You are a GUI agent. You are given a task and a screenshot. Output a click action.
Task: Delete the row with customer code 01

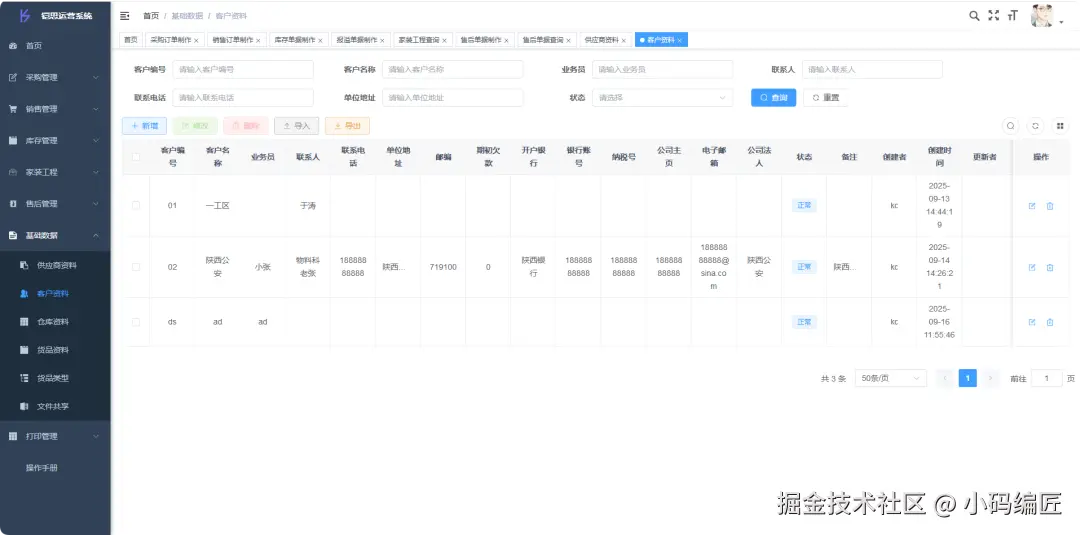tap(1050, 206)
